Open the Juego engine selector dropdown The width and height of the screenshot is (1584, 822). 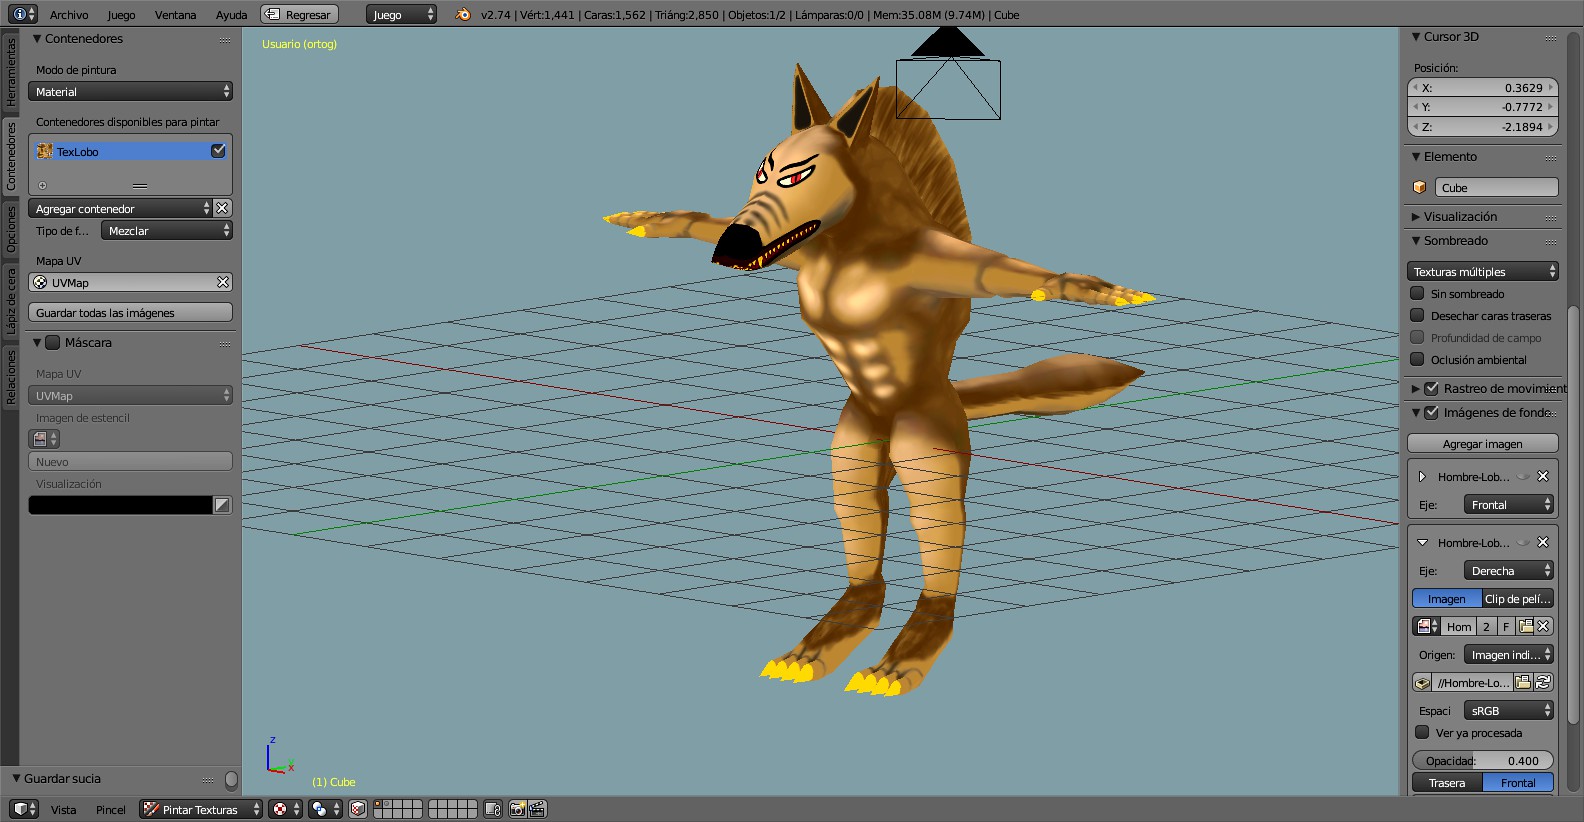[401, 14]
